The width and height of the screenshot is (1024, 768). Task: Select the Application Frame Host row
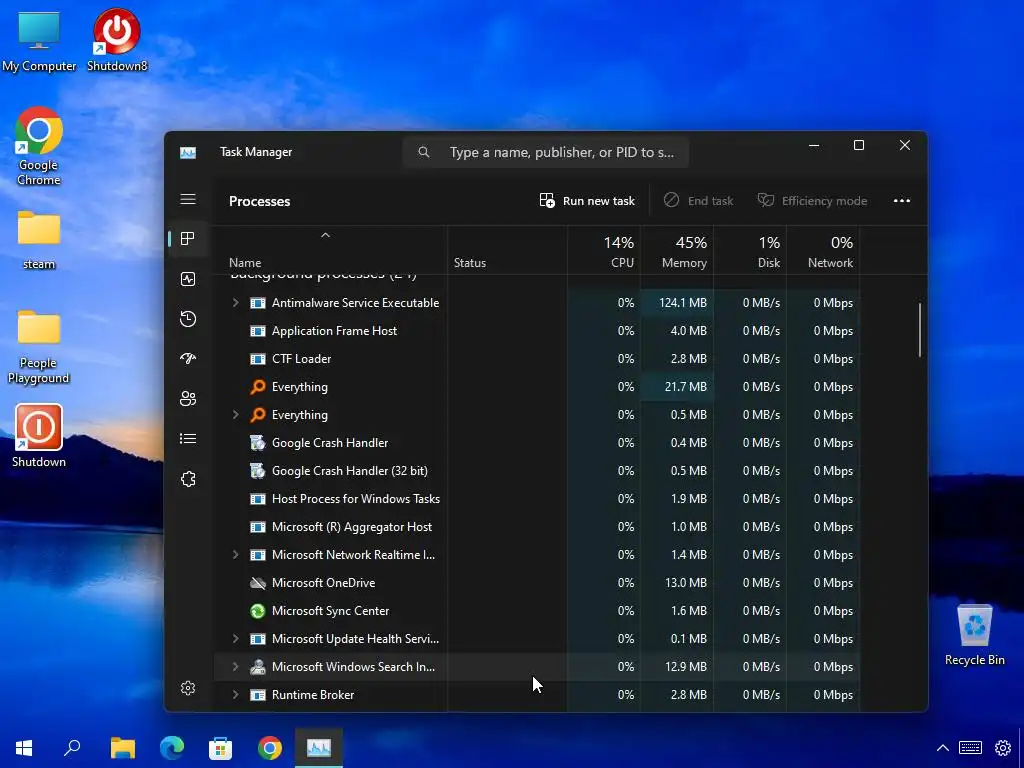point(536,331)
